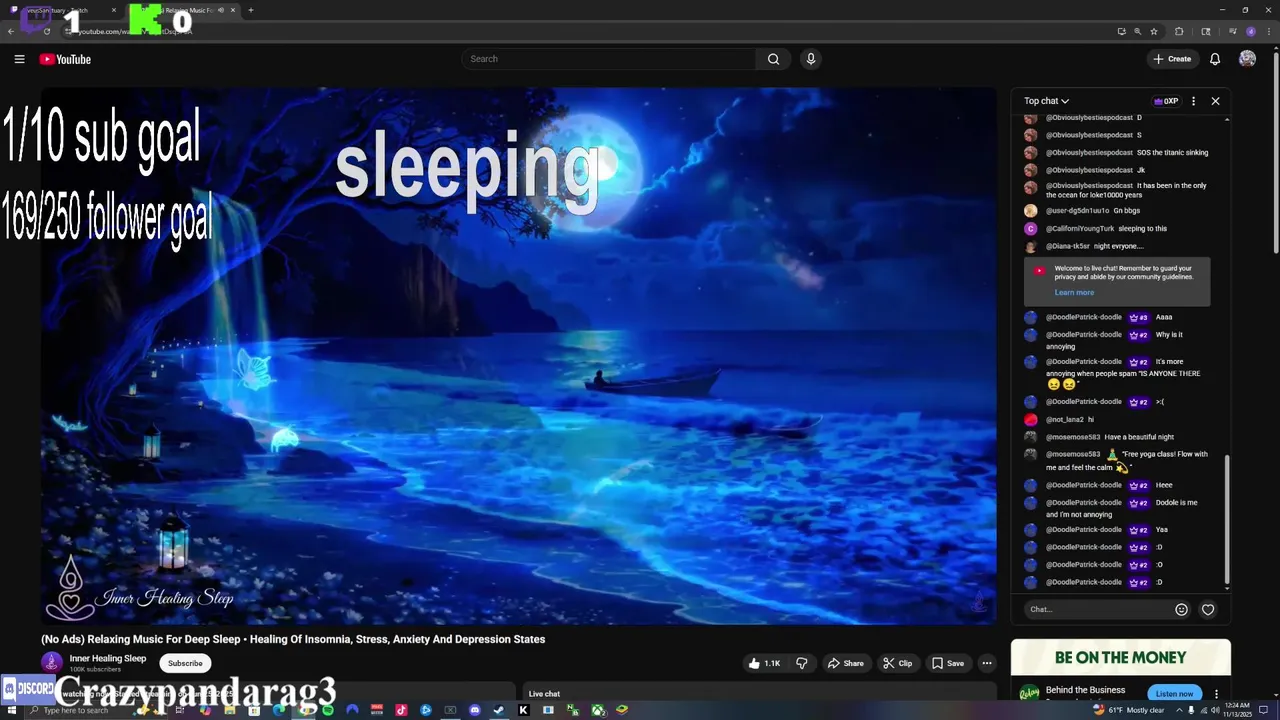Open a new browser tab
This screenshot has height=720, width=1280.
coord(250,10)
